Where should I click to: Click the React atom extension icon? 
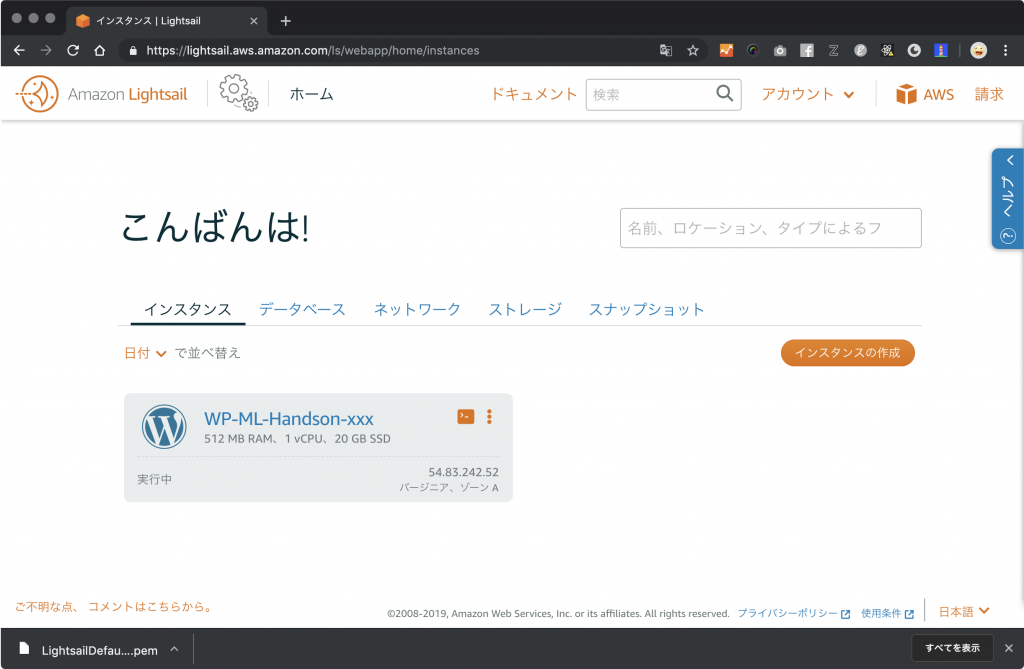(x=887, y=50)
